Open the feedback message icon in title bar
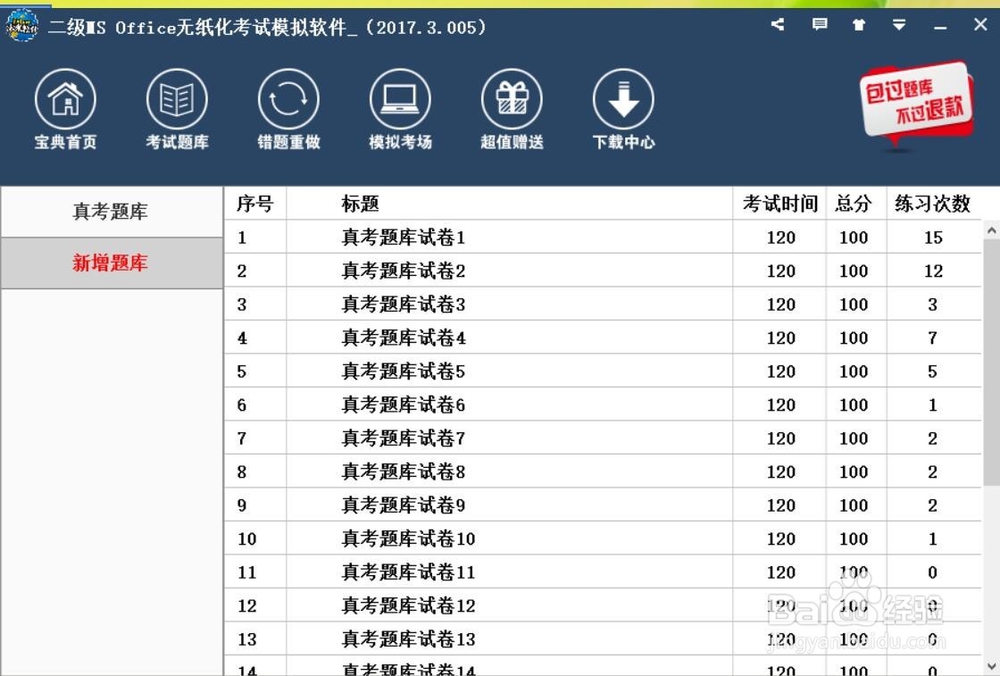 click(x=819, y=25)
